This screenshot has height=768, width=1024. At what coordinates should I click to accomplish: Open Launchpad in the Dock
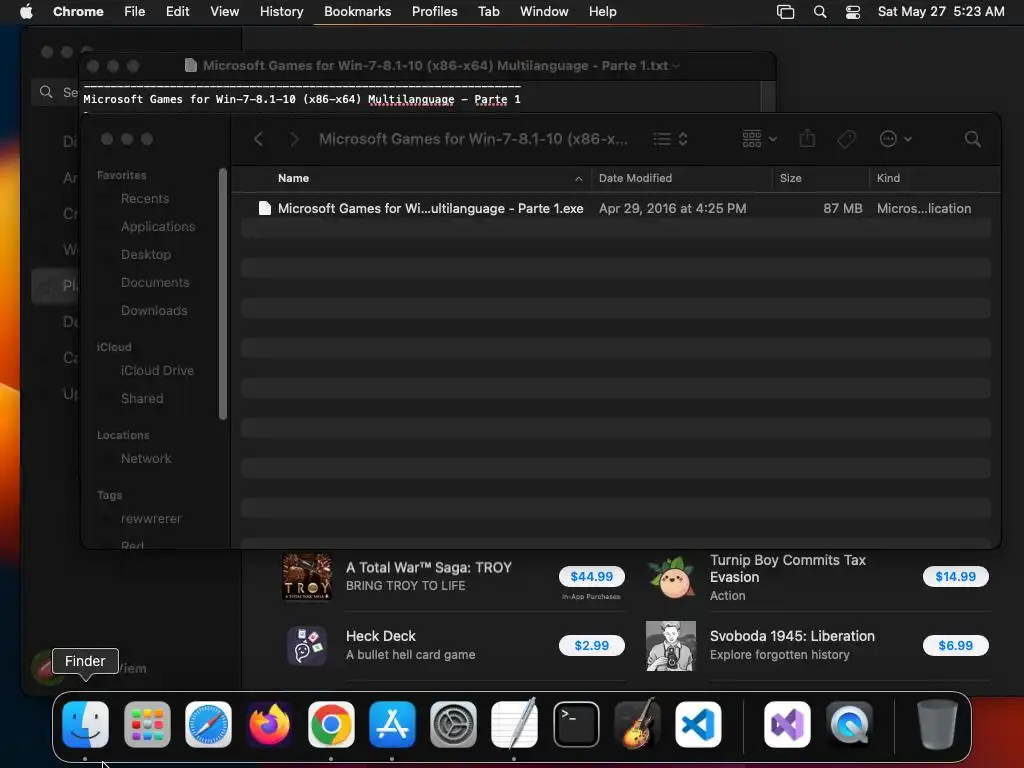tap(147, 724)
